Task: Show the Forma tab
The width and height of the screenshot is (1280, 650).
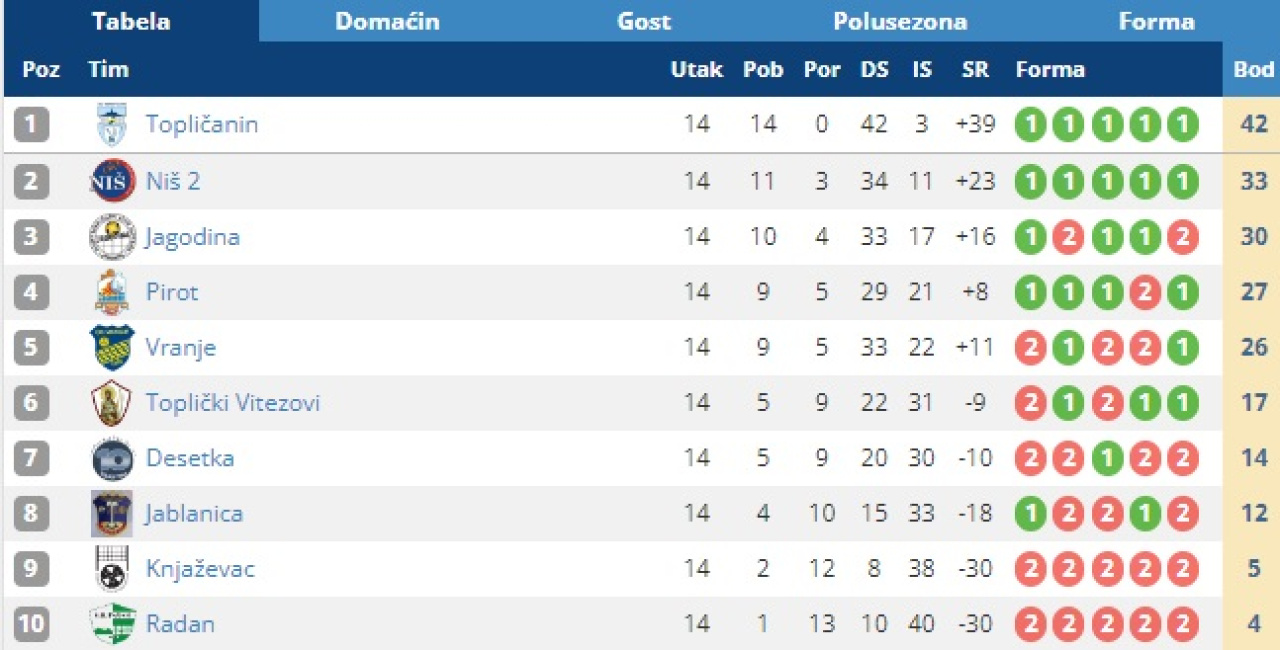Action: pos(1156,21)
